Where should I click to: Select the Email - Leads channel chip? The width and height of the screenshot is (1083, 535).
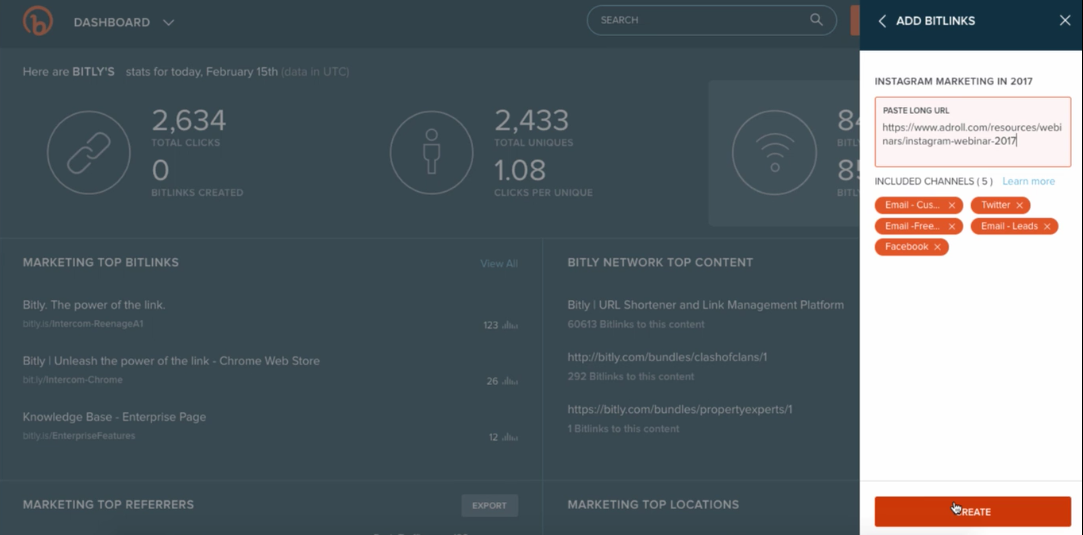[1014, 226]
